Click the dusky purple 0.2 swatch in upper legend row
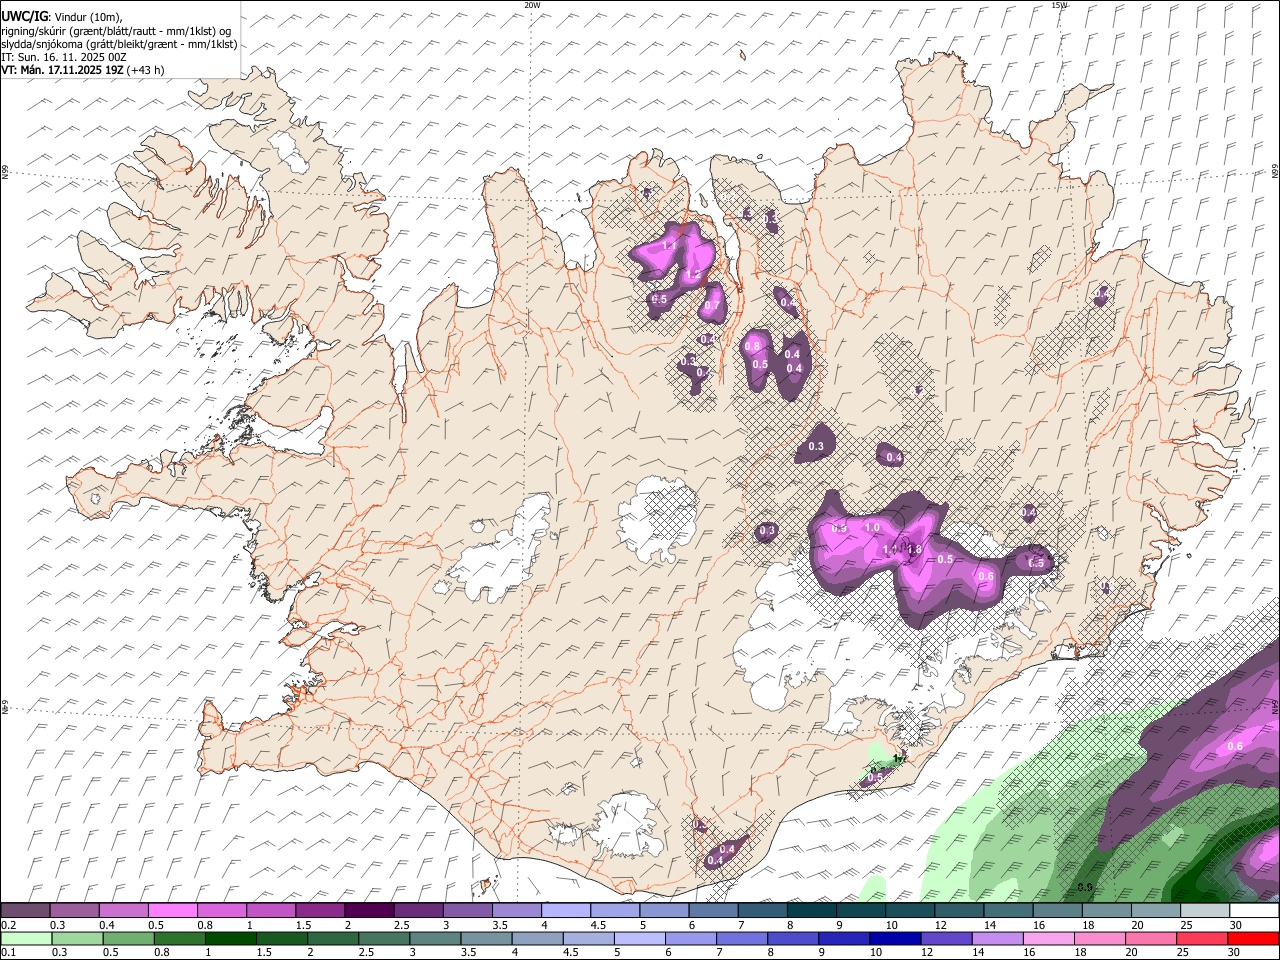The height and width of the screenshot is (960, 1280). [25, 910]
